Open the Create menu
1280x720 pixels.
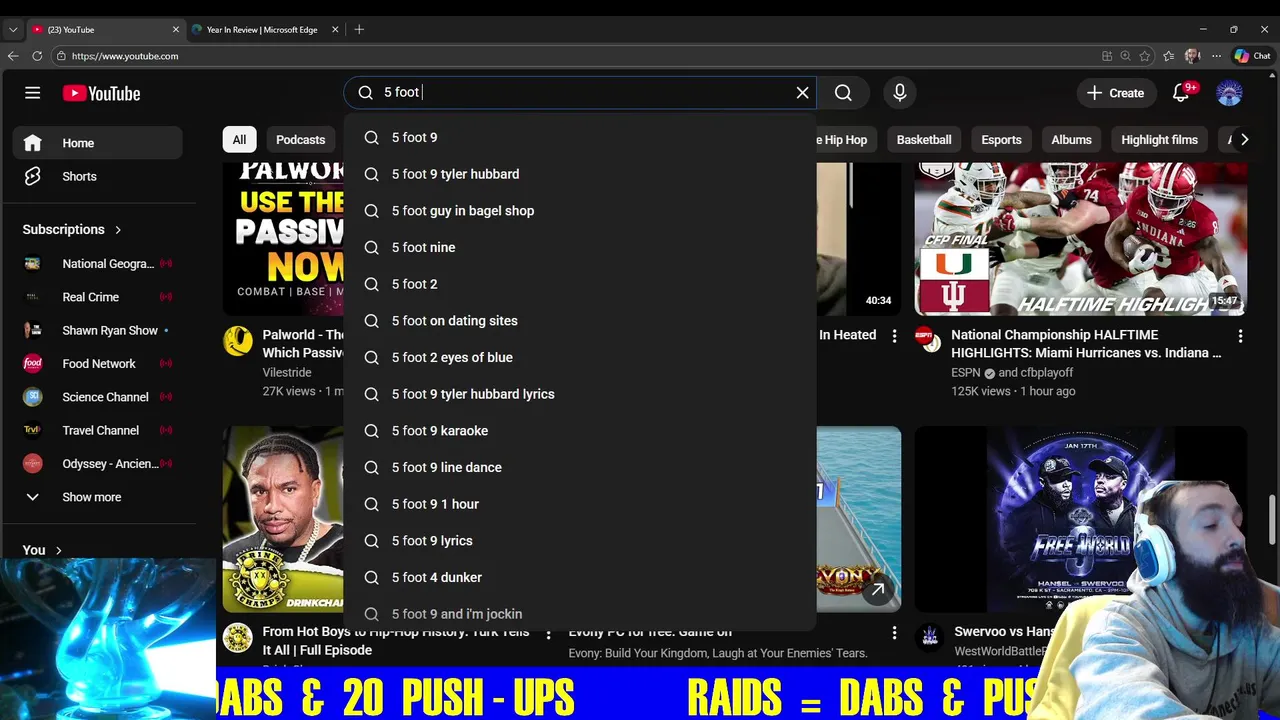point(1116,93)
